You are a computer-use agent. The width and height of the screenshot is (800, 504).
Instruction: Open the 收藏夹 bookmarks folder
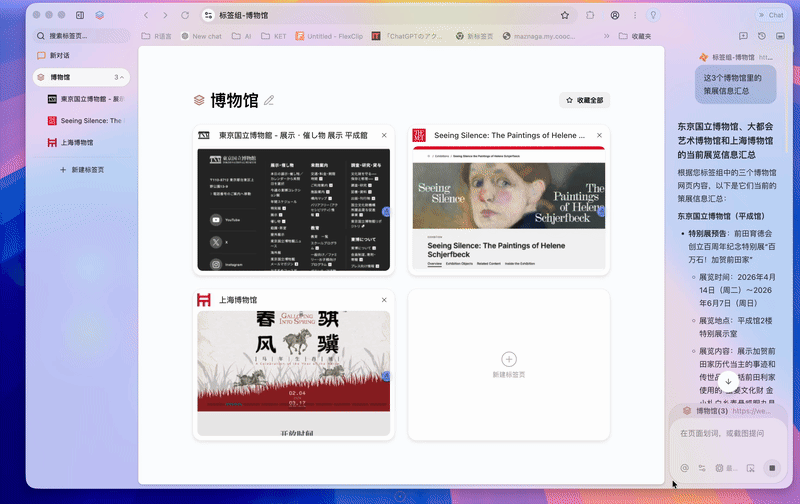point(635,36)
